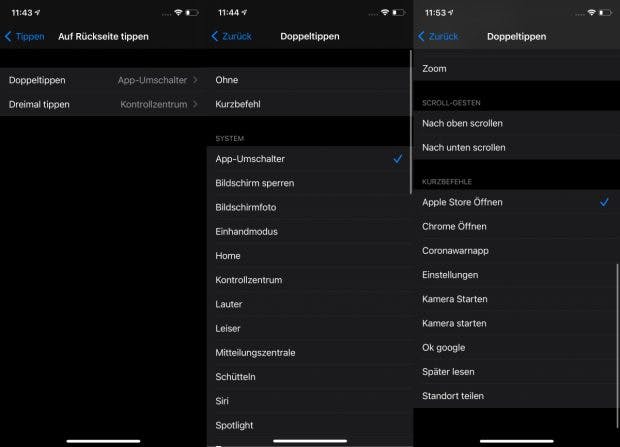
Task: Select Kontrollzentrum in the middle list
Action: point(310,280)
